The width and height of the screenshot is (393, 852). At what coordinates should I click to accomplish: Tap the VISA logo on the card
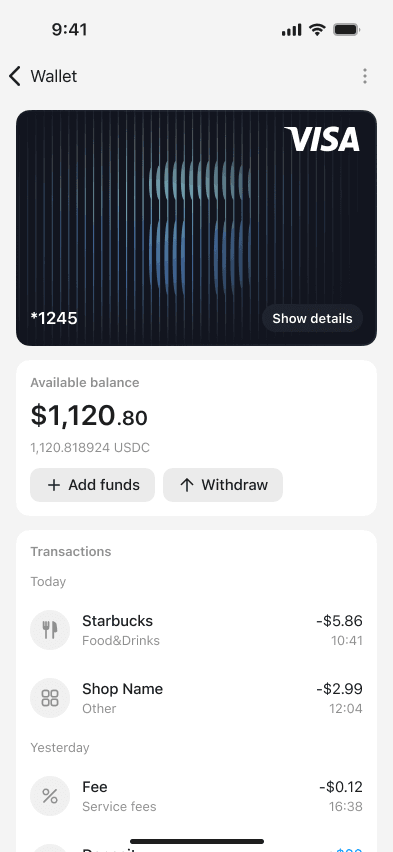point(322,139)
